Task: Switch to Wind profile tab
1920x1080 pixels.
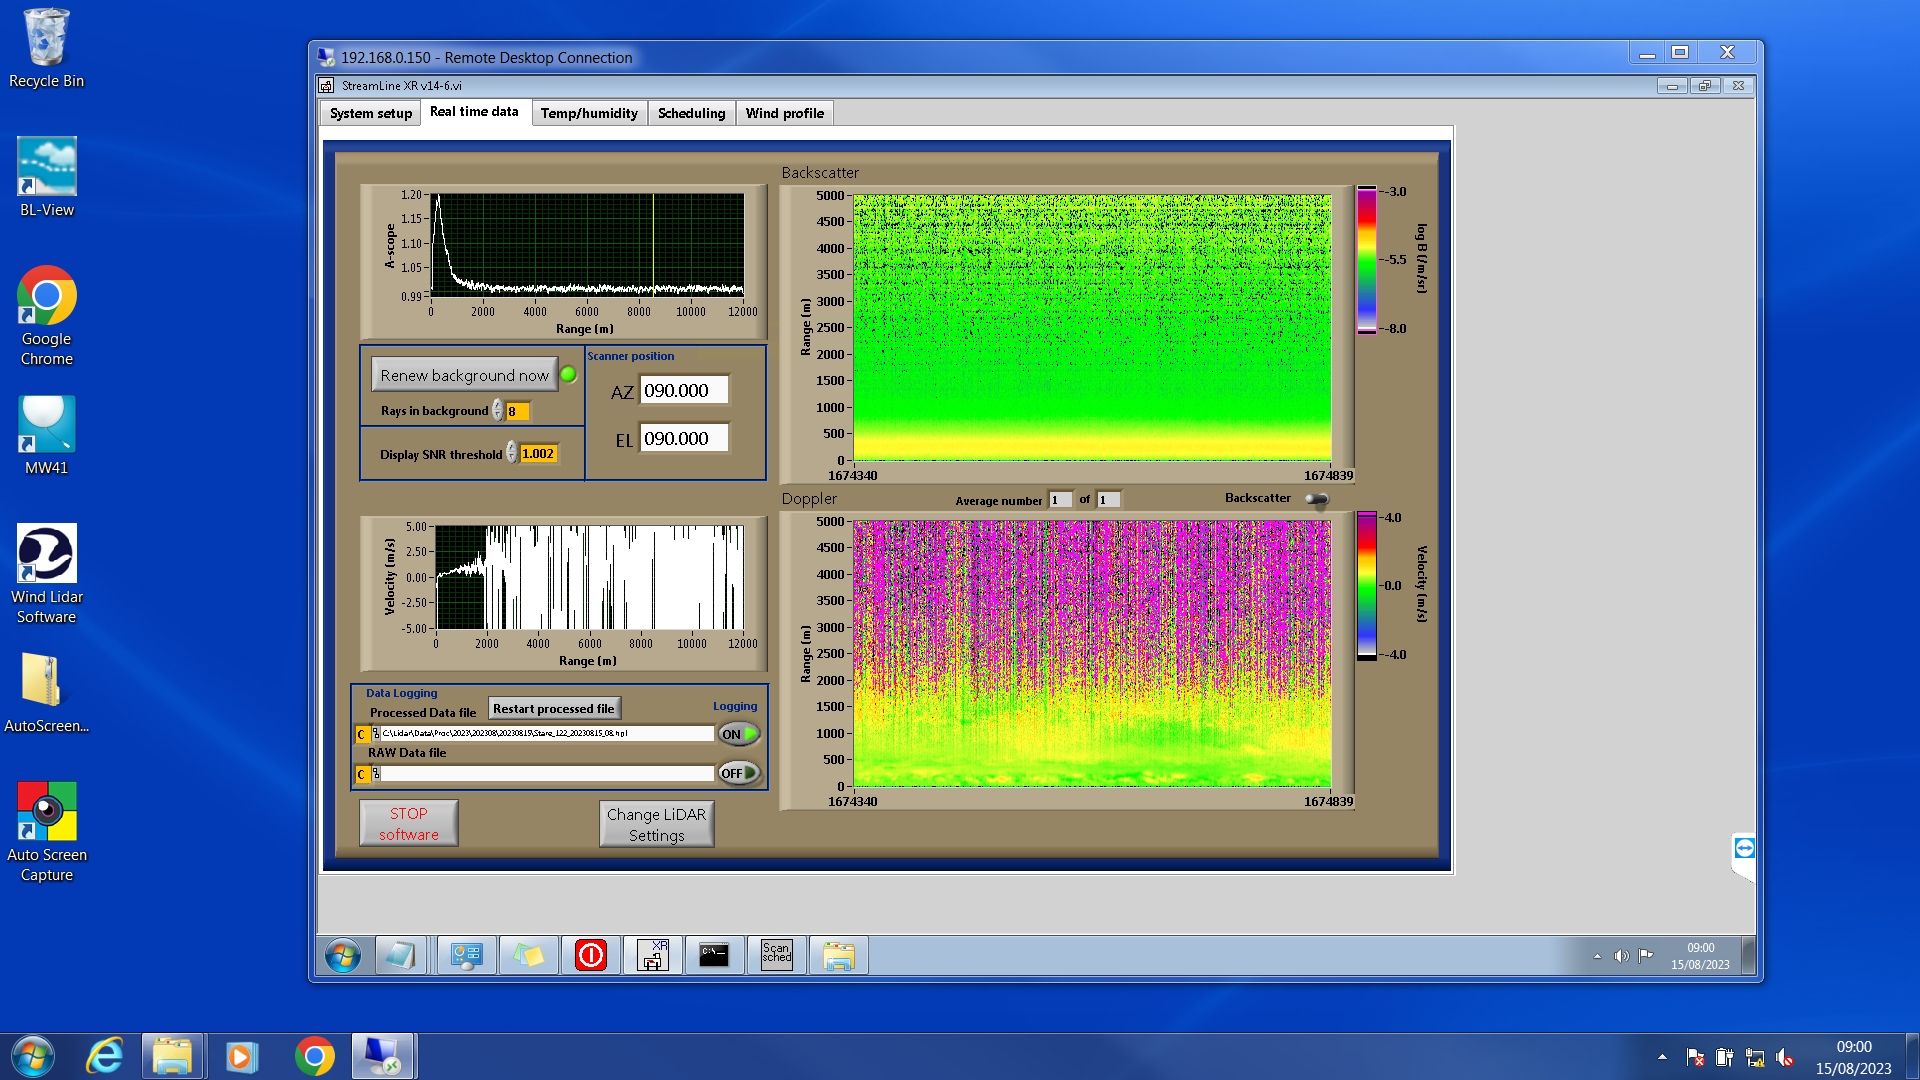Action: pyautogui.click(x=784, y=113)
